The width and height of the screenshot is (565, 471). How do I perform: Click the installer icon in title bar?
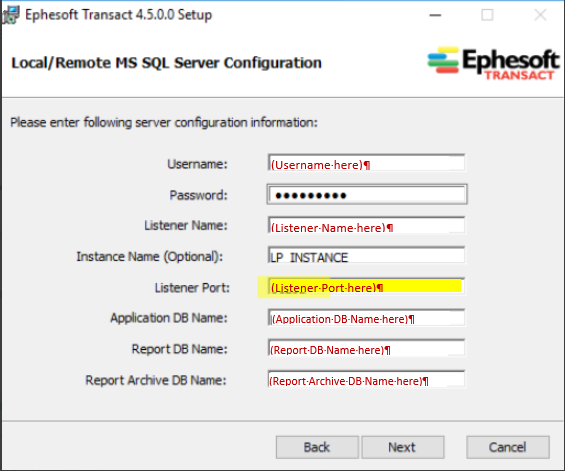pos(10,15)
